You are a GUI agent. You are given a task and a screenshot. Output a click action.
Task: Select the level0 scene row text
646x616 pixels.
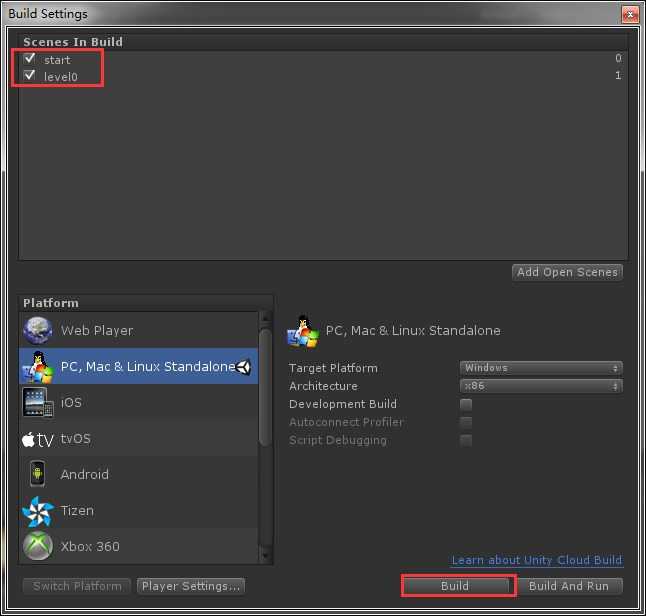coord(61,77)
